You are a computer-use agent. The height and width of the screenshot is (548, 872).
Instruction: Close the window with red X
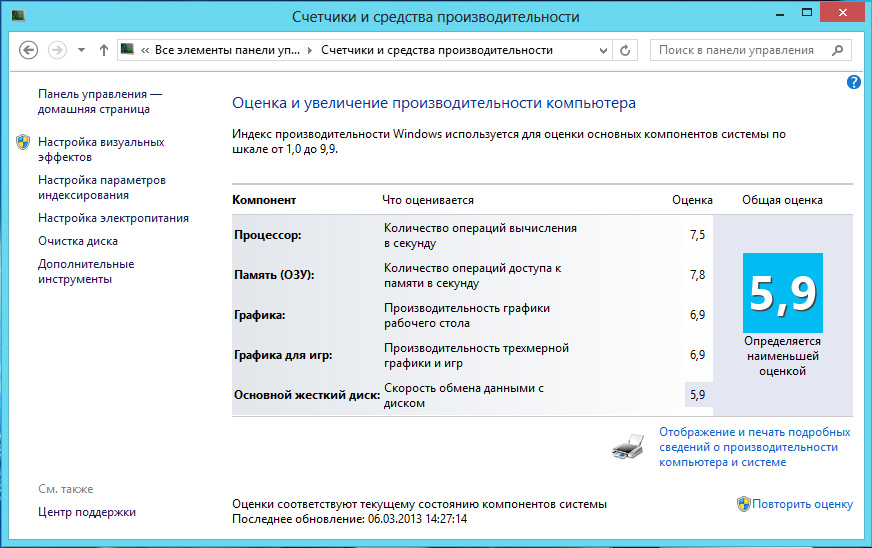pyautogui.click(x=843, y=12)
